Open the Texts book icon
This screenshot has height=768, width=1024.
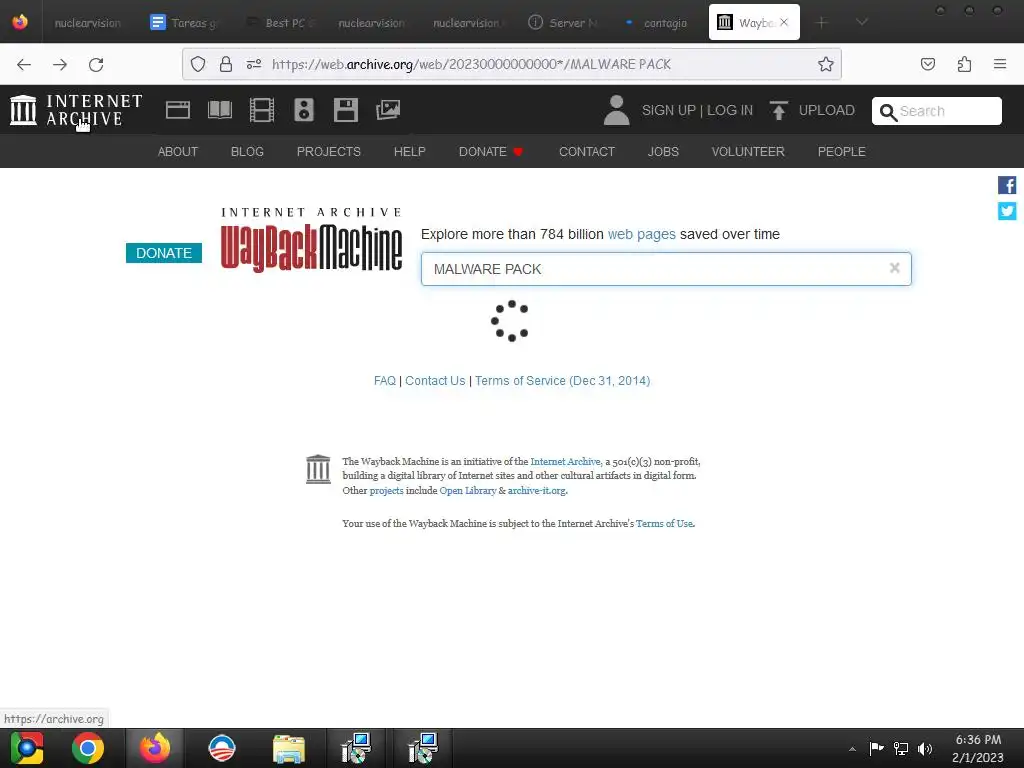click(219, 110)
